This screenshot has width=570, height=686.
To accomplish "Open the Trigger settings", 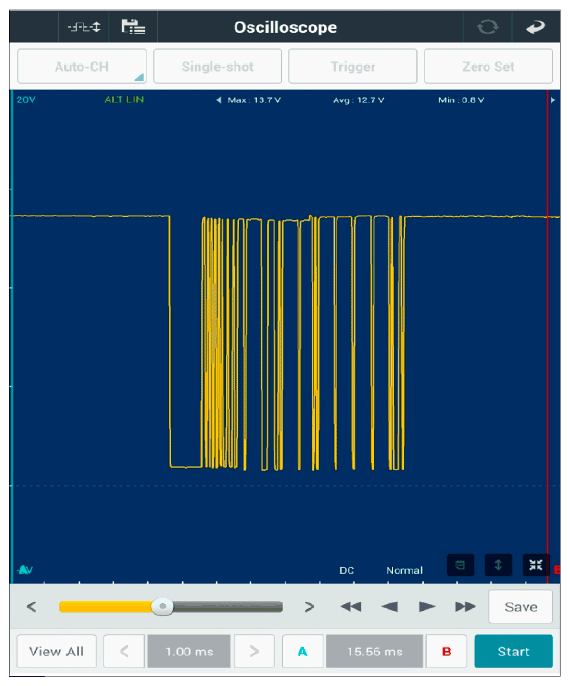I will tap(353, 66).
